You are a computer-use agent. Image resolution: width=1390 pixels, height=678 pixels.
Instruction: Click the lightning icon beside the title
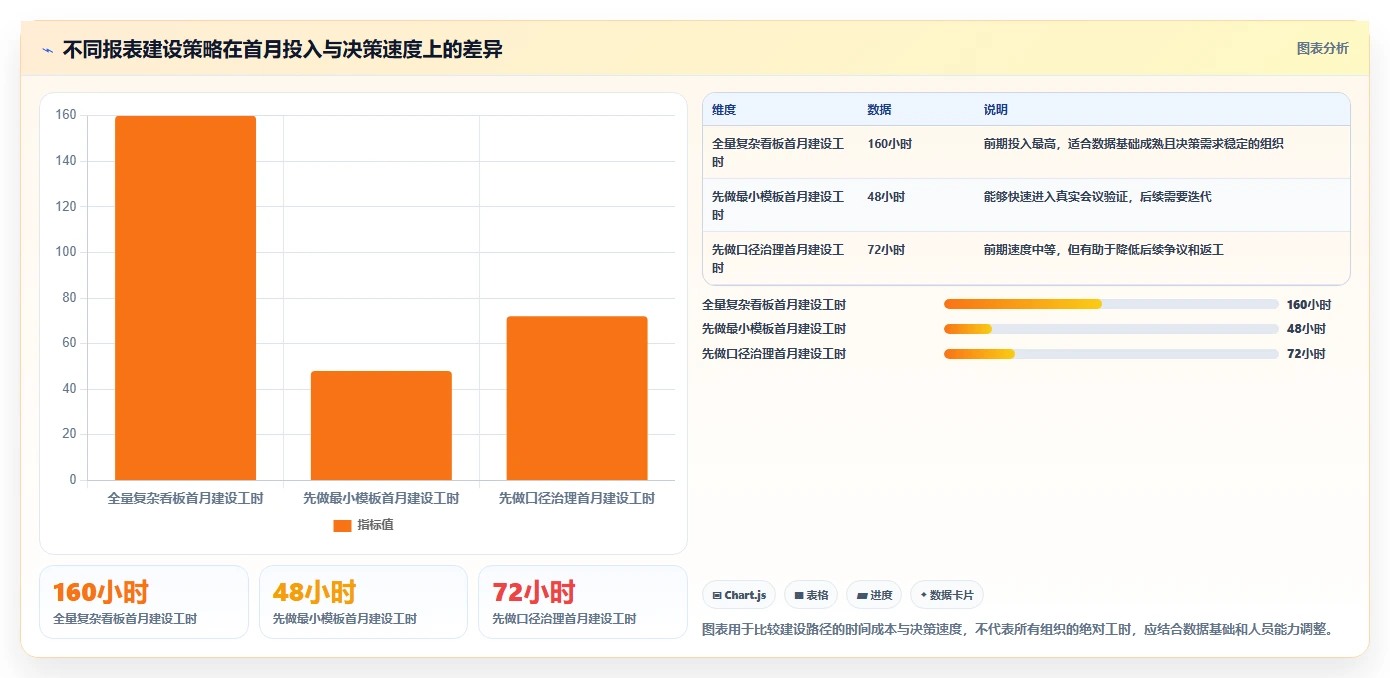[x=47, y=50]
